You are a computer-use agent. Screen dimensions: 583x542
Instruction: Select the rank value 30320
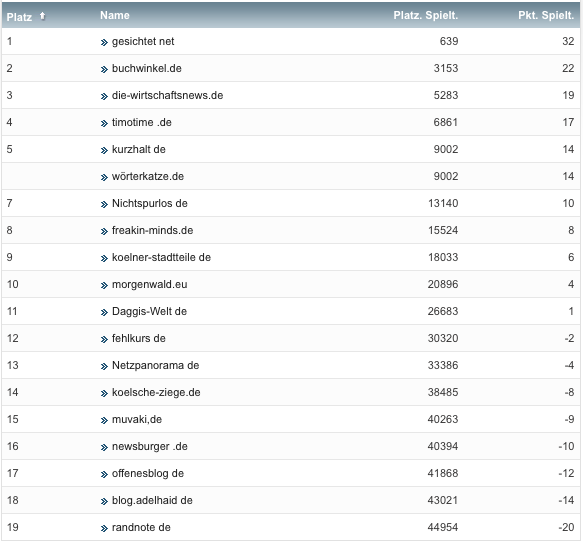coord(443,338)
